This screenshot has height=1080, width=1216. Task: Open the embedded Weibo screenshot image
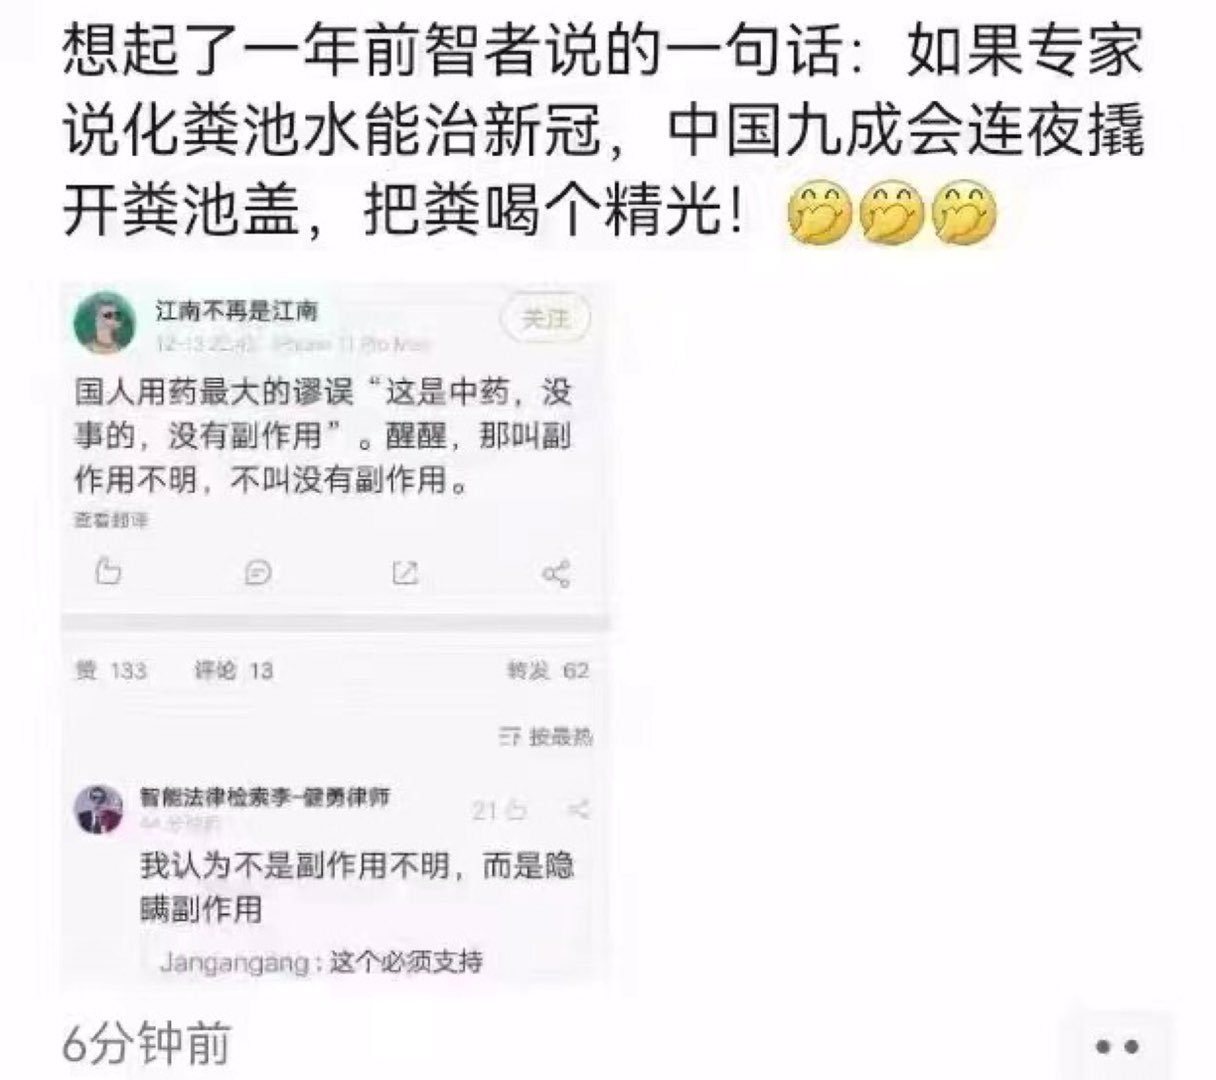click(335, 635)
